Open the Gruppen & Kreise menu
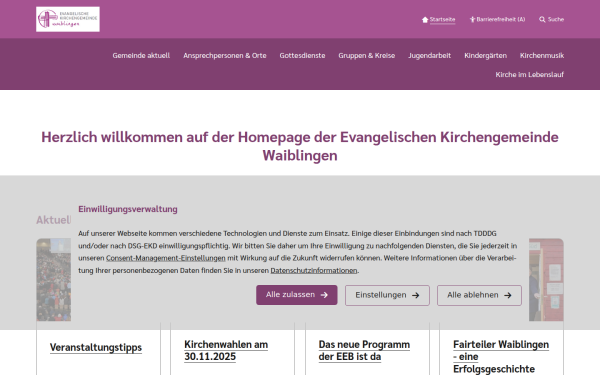600x375 pixels. 367,55
